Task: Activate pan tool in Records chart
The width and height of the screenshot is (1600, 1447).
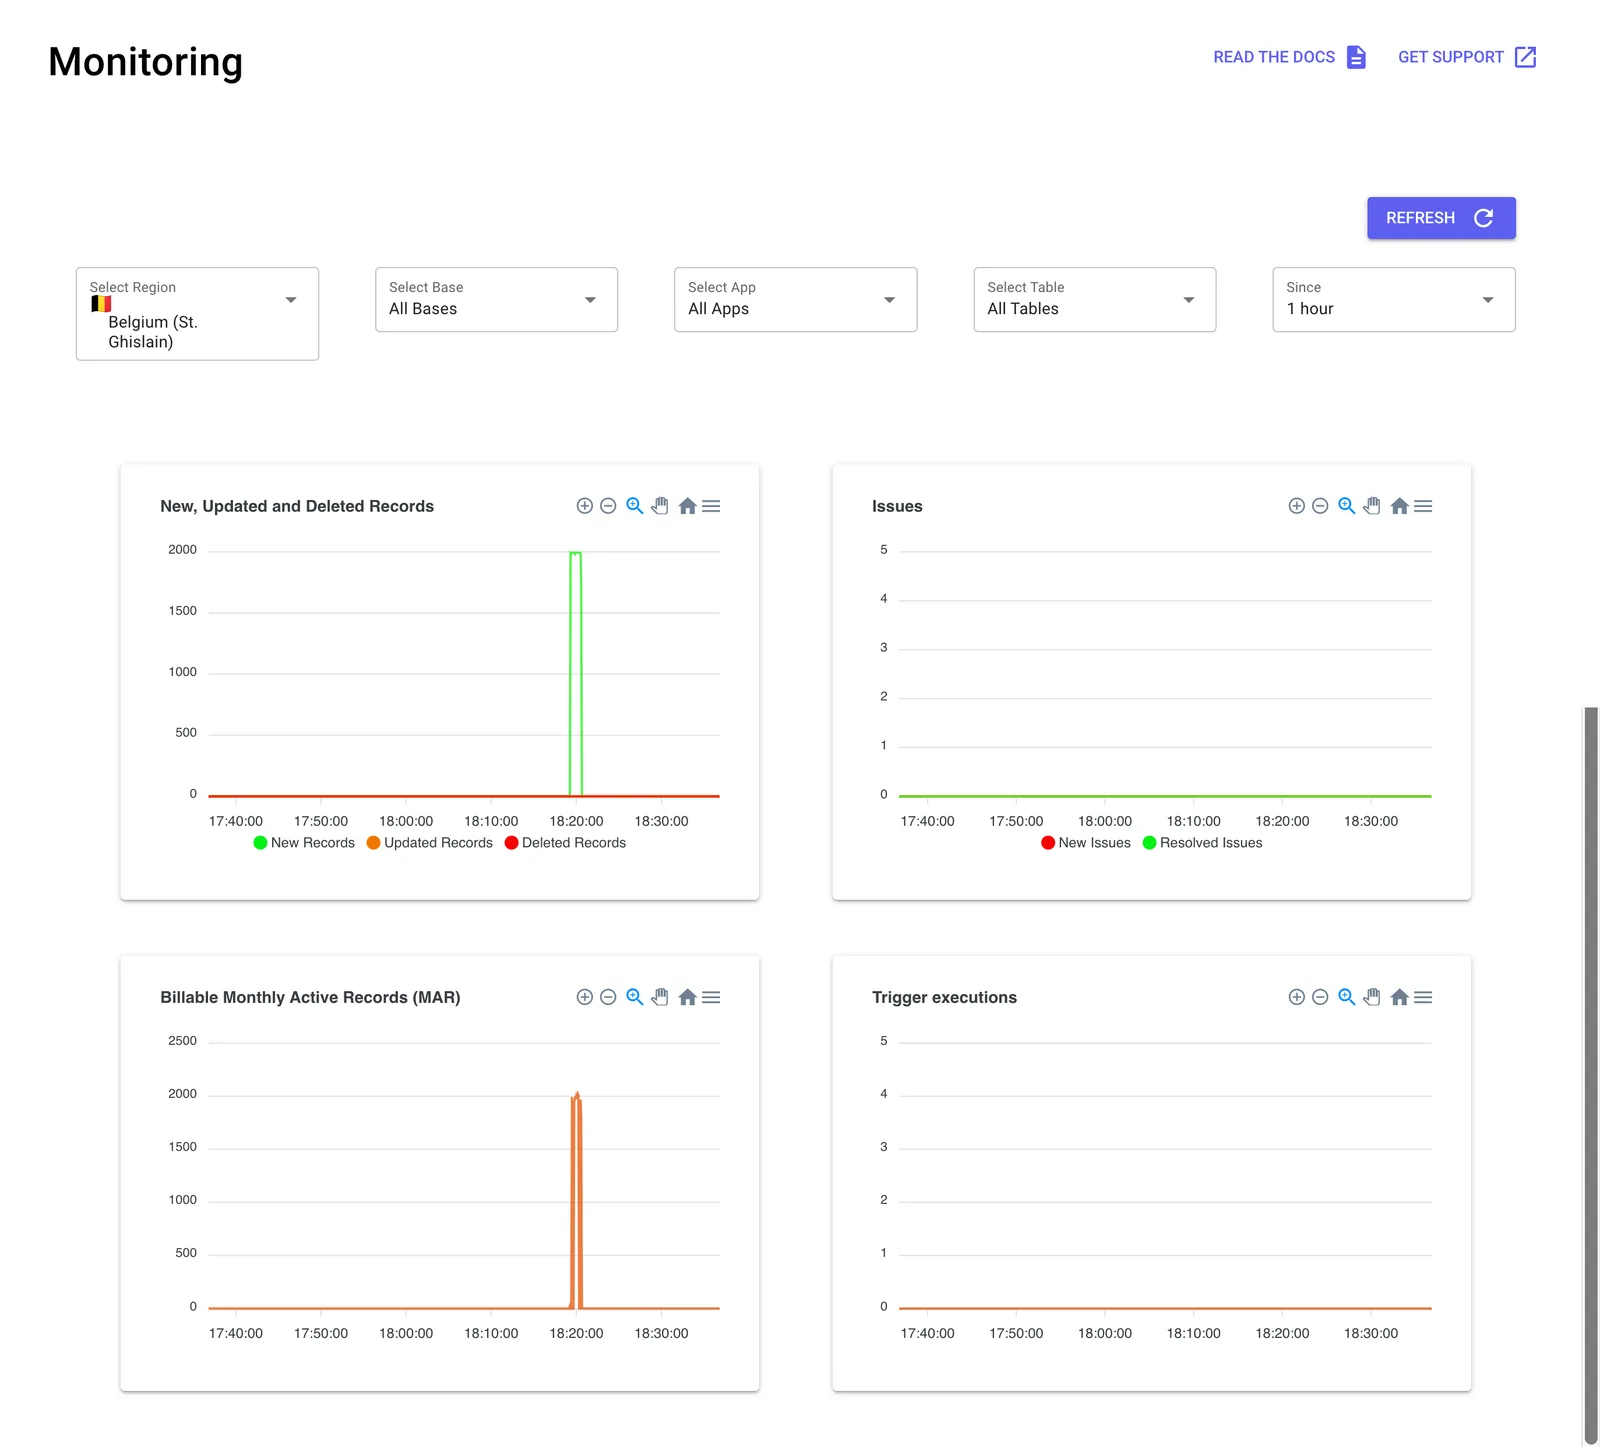Action: [x=660, y=506]
